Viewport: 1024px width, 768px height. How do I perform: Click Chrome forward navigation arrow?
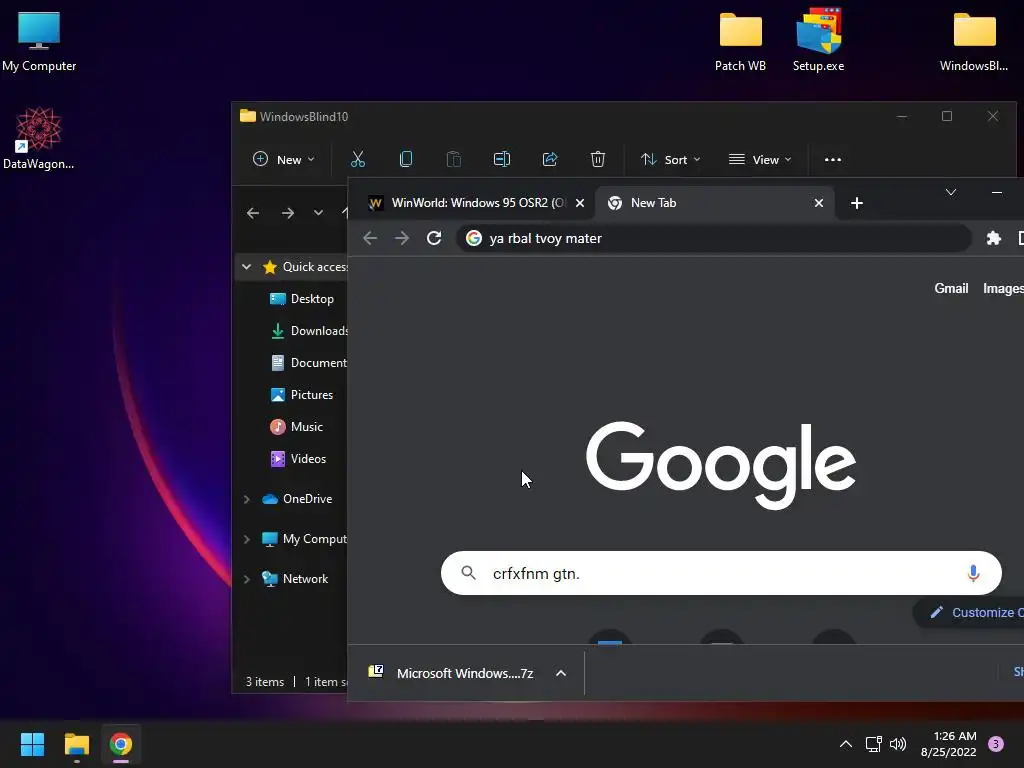(x=402, y=238)
